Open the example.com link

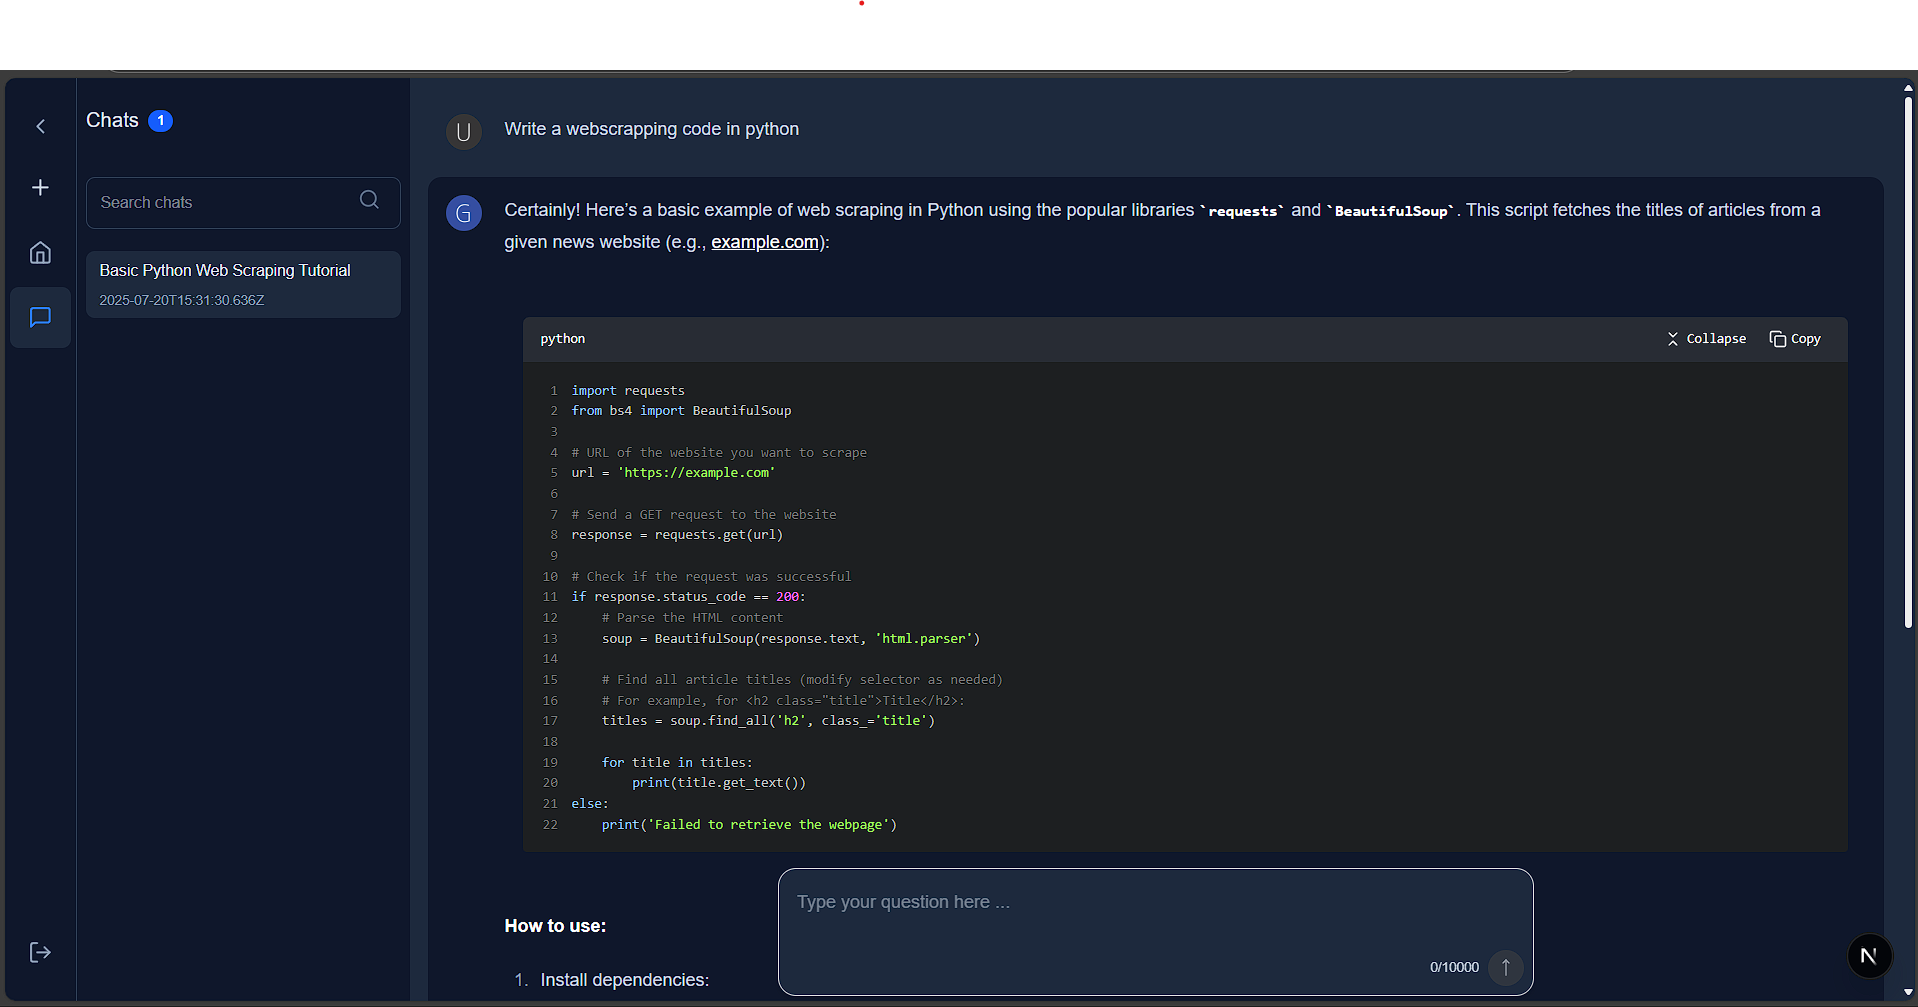click(x=764, y=242)
